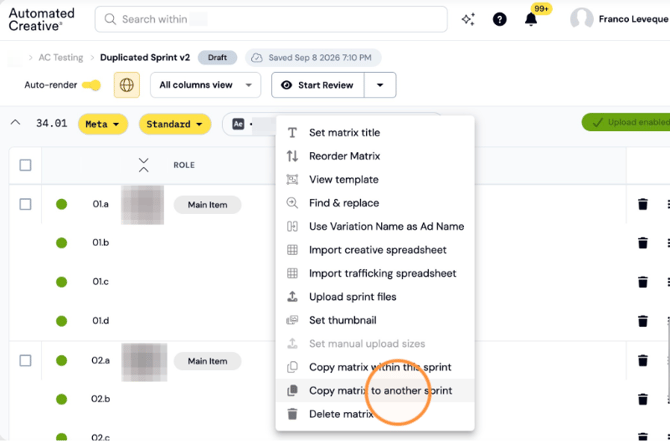The width and height of the screenshot is (670, 443).
Task: Click the Start Review button
Action: coord(318,85)
